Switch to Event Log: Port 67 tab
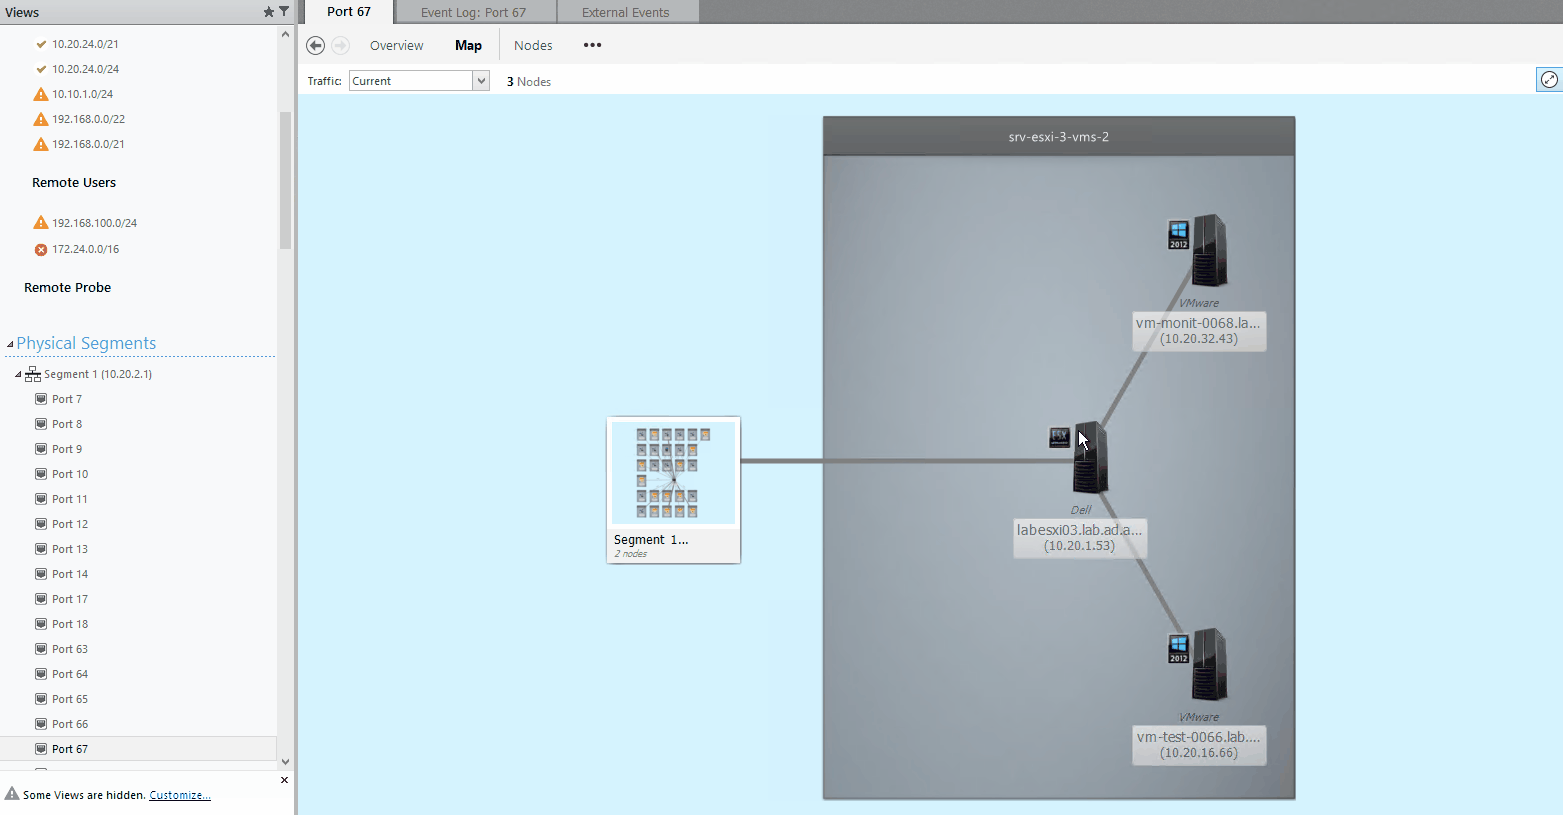The width and height of the screenshot is (1563, 815). tap(473, 12)
